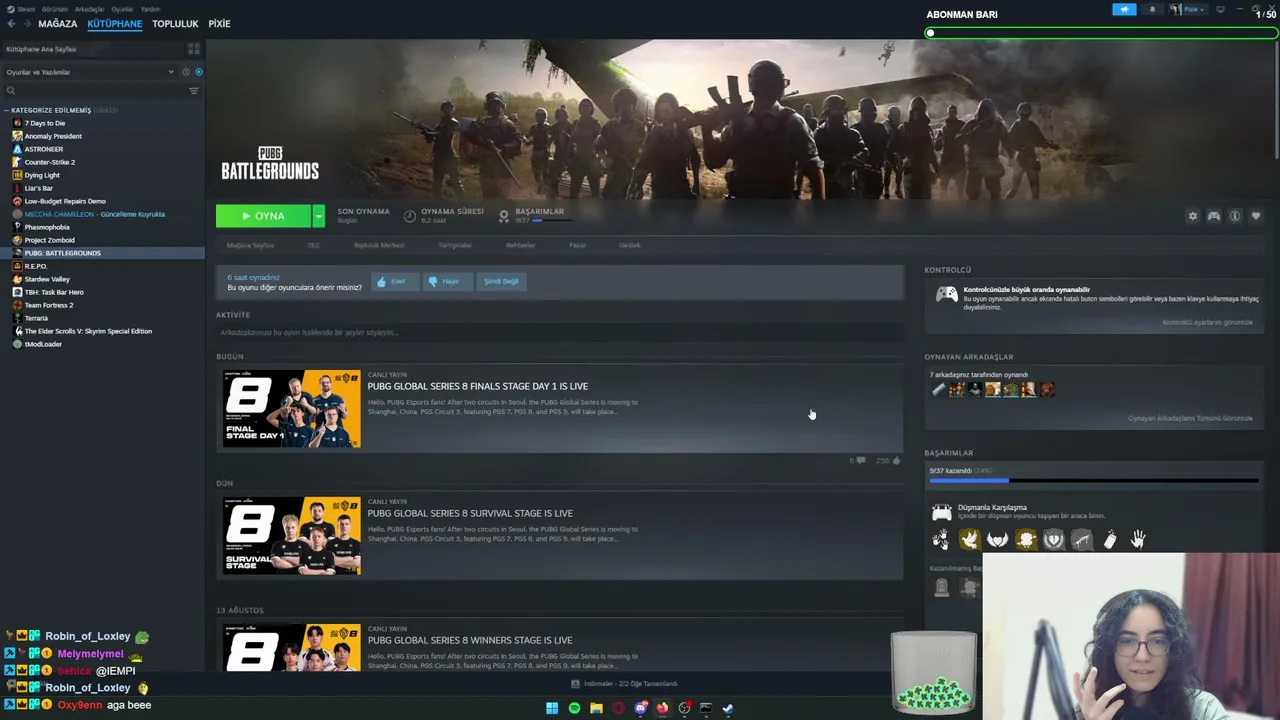Open controller settings link in Kontrolcü panel
Viewport: 1280px width, 720px height.
click(1207, 322)
